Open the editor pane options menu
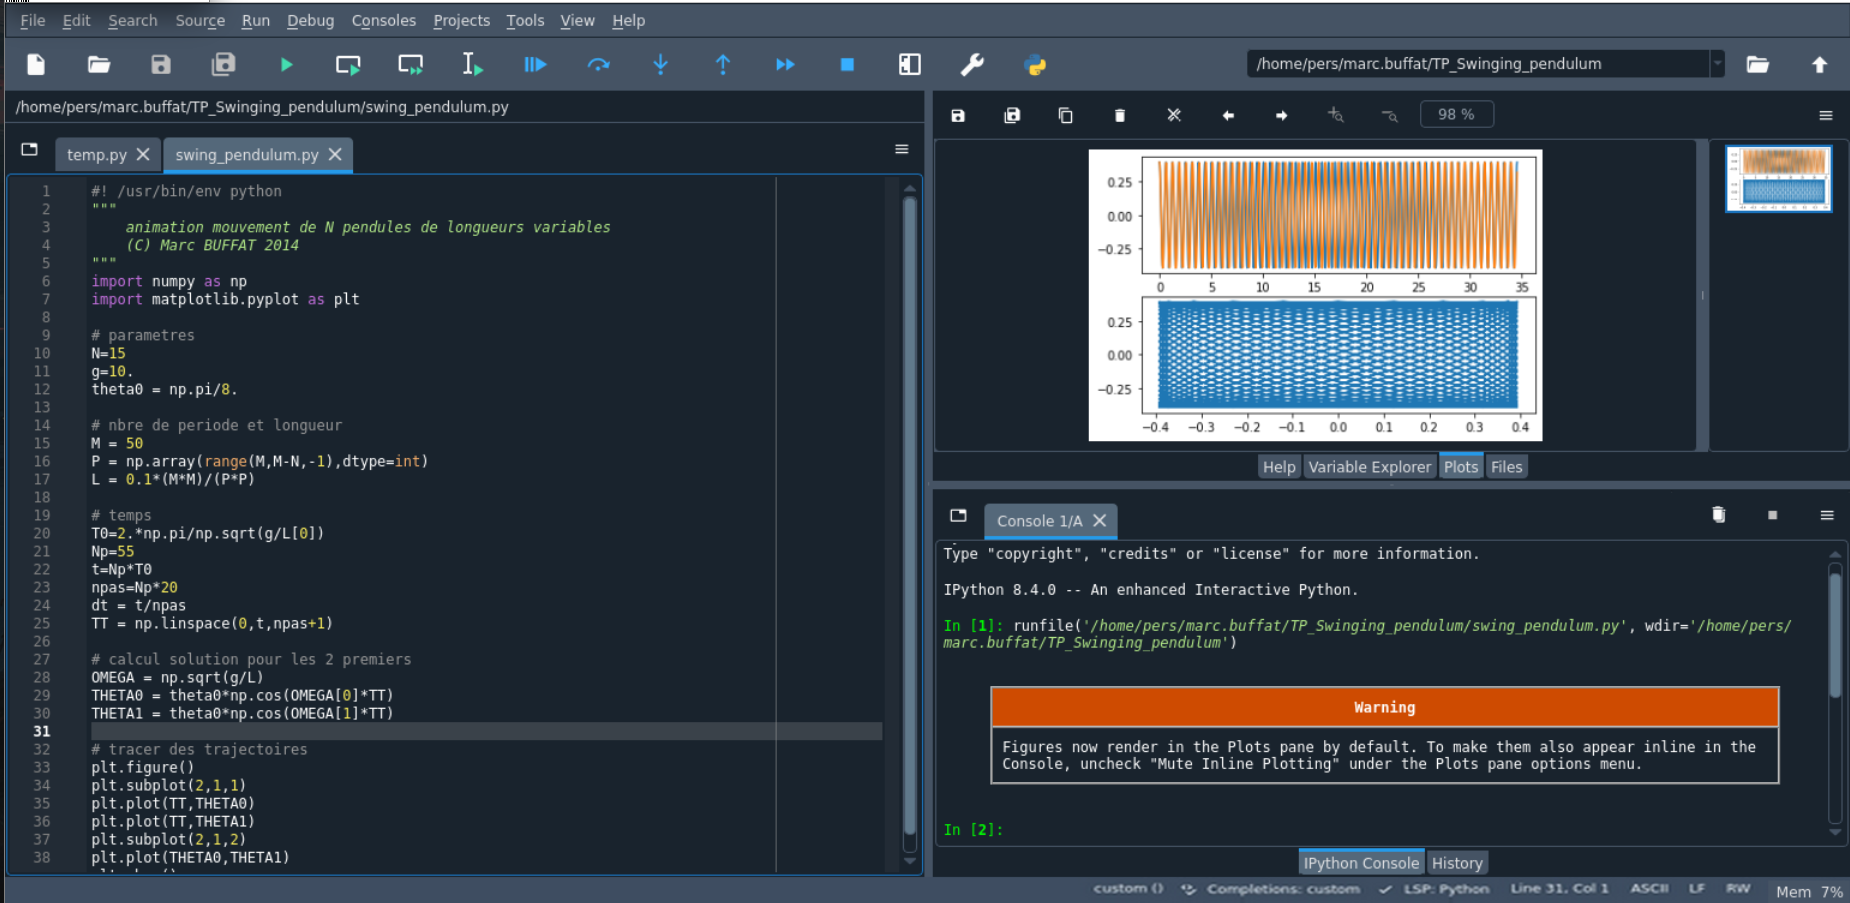Viewport: 1850px width, 903px height. click(901, 150)
